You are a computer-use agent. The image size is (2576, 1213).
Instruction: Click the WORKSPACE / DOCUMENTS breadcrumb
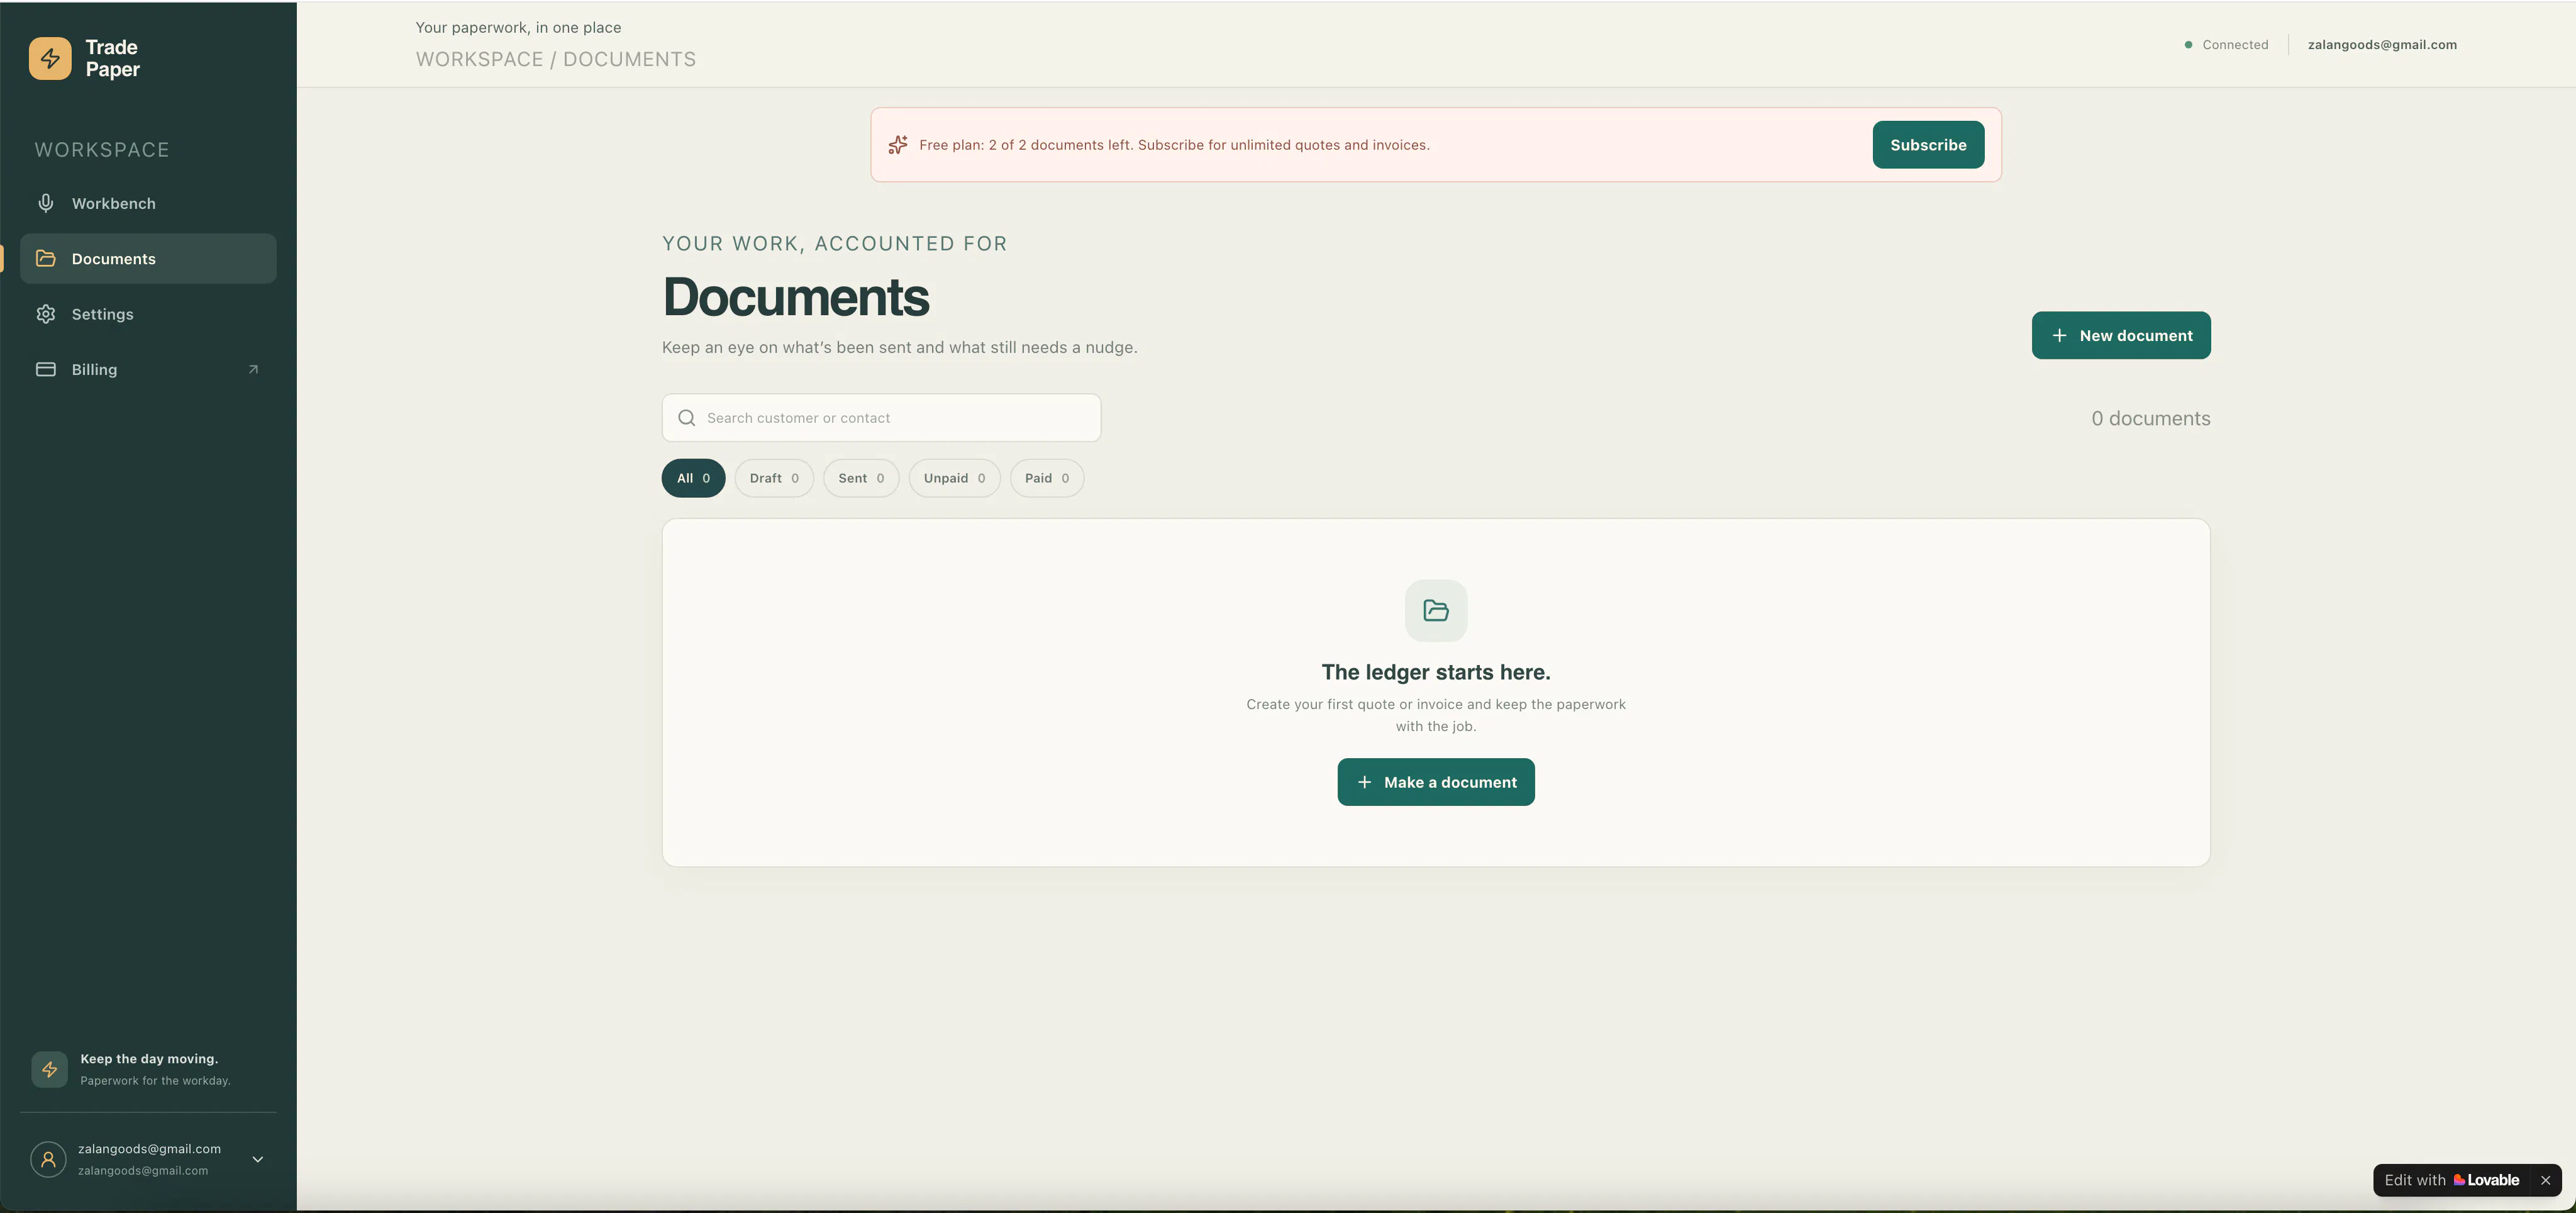(x=556, y=59)
